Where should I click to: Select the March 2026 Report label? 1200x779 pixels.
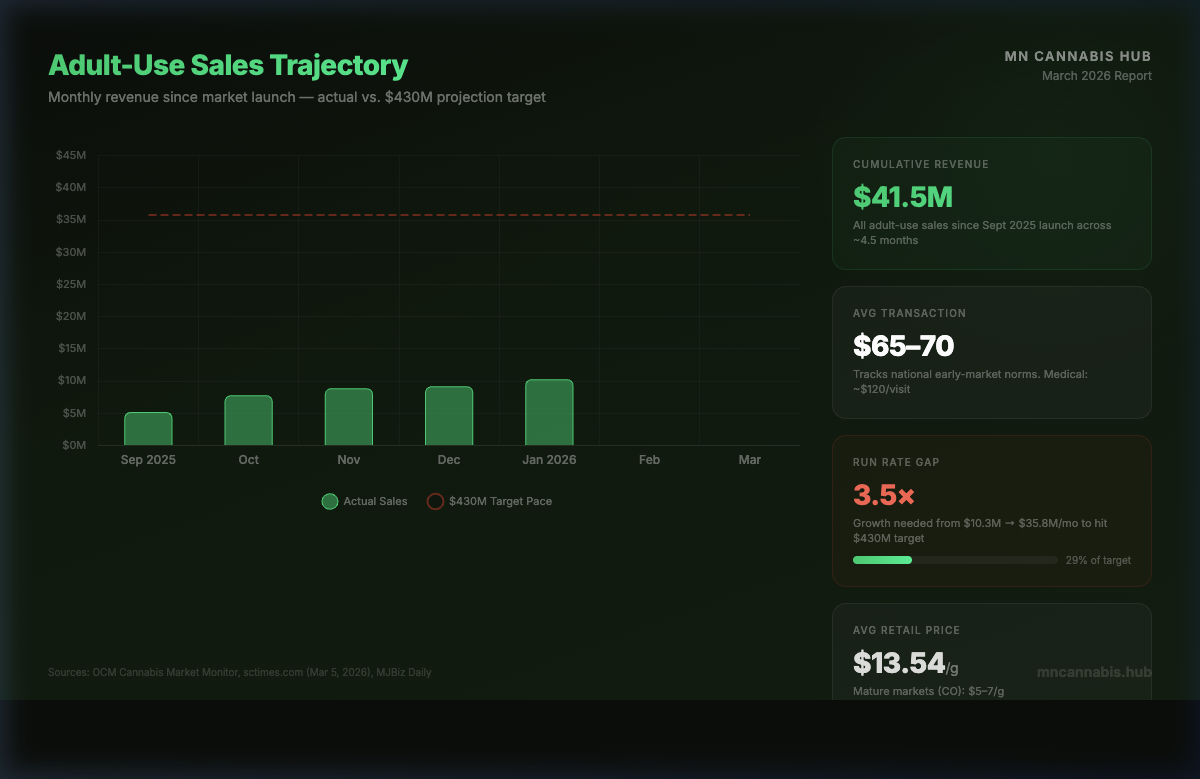pos(1097,75)
